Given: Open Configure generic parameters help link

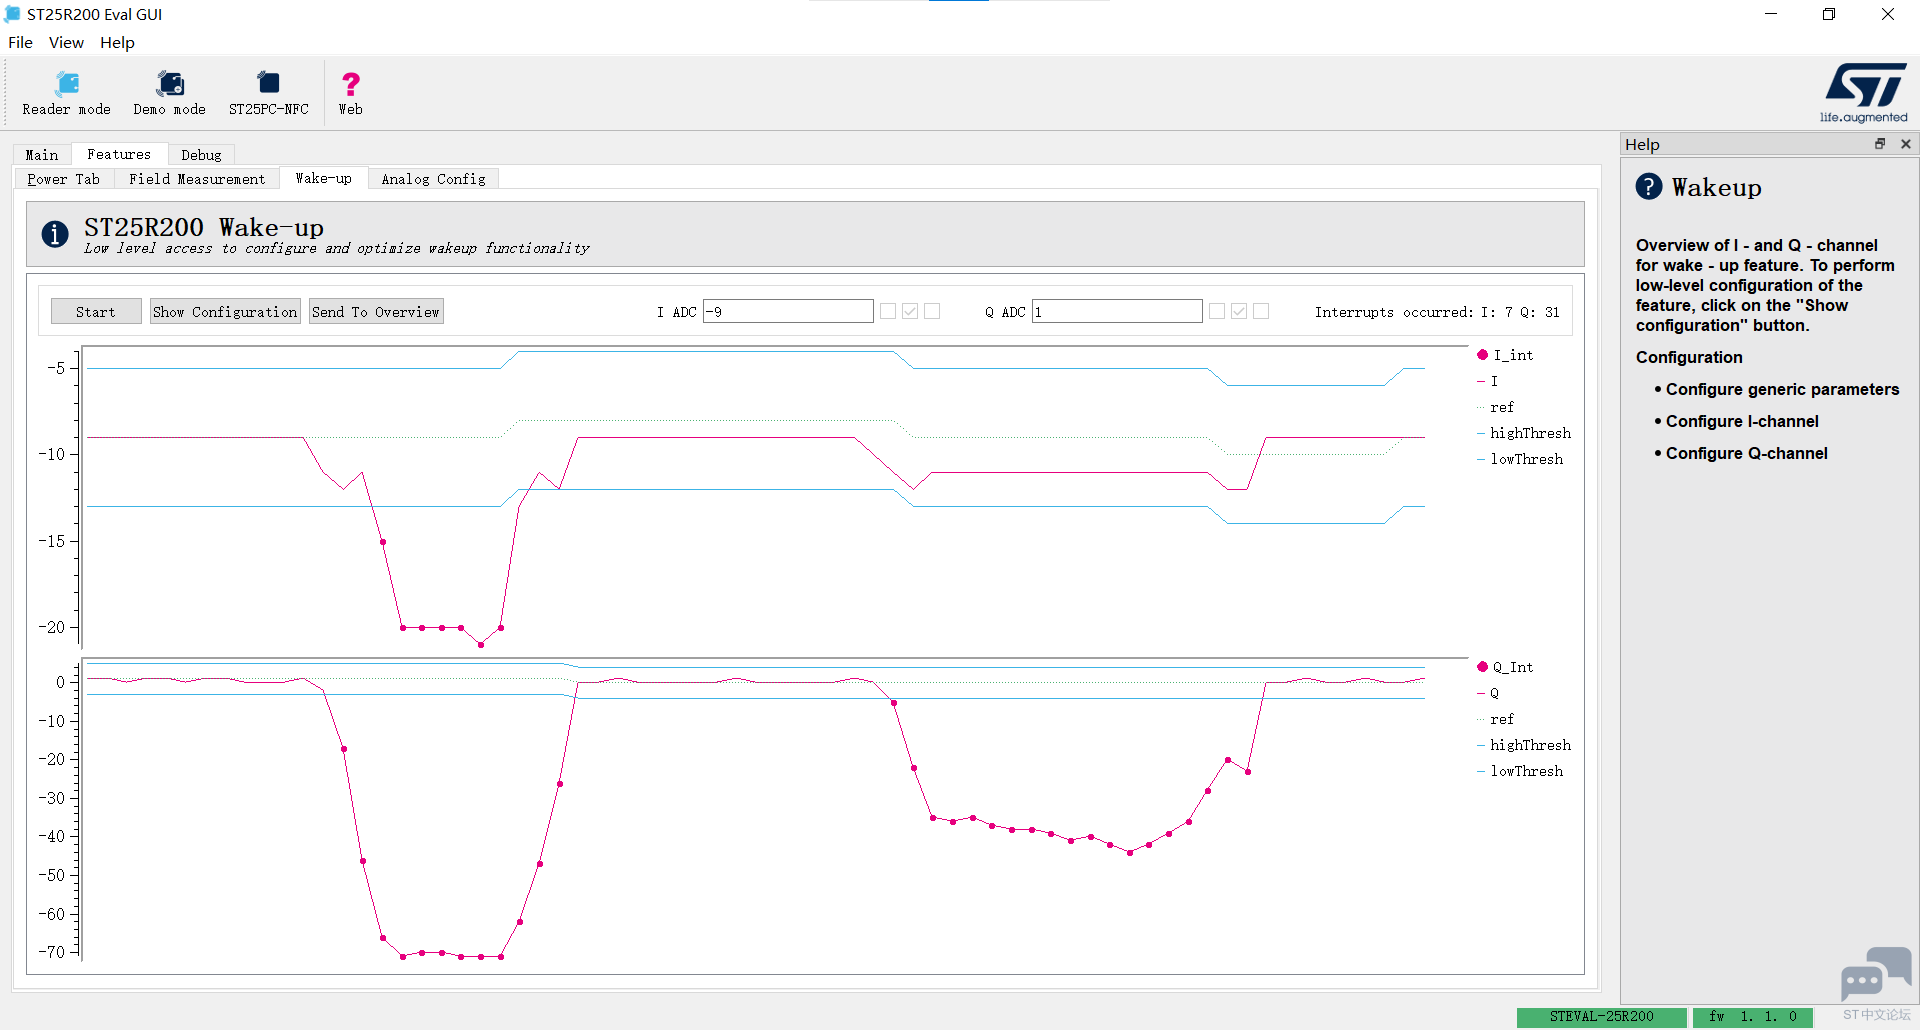Looking at the screenshot, I should tap(1782, 389).
